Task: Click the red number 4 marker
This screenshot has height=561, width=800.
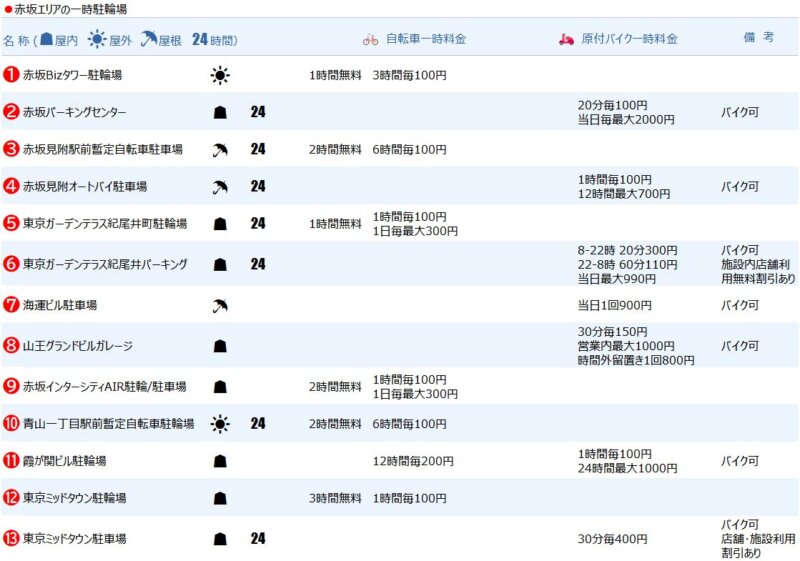Action: point(11,186)
